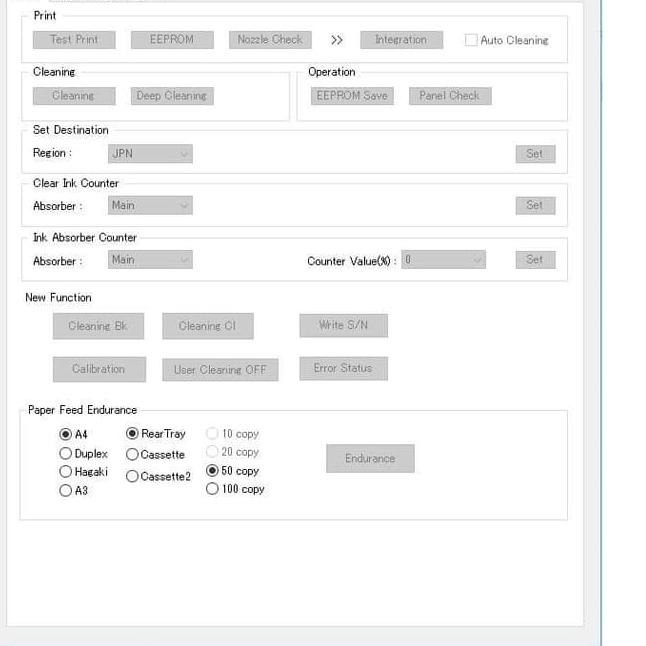Open the Counter Value (%) dropdown
Screen dimensions: 646x646
click(444, 260)
